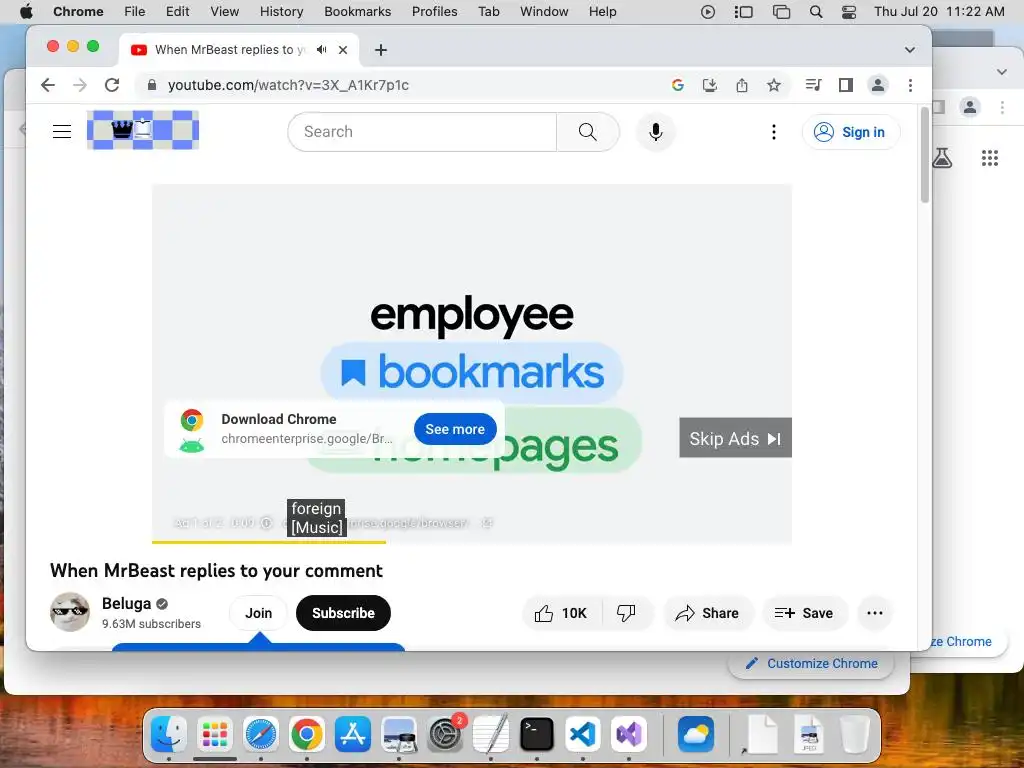The width and height of the screenshot is (1024, 768).
Task: Open Terminal from the Dock
Action: pyautogui.click(x=537, y=734)
